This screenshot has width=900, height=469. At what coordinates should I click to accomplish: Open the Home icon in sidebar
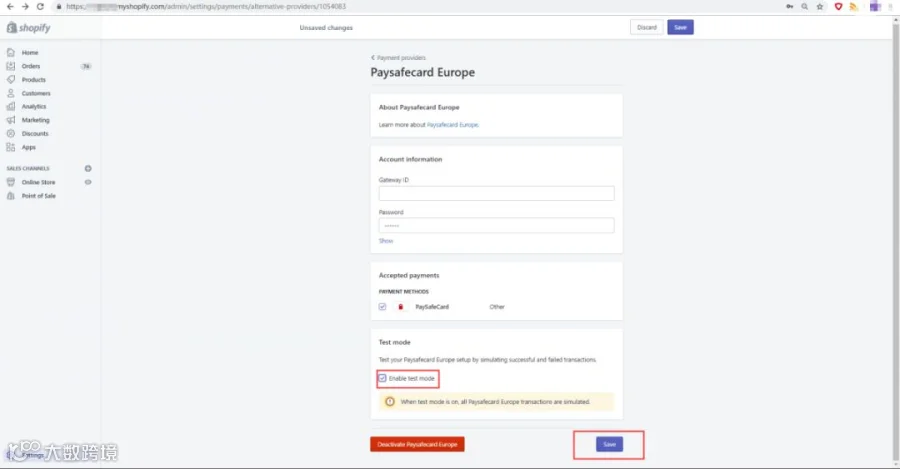(10, 52)
